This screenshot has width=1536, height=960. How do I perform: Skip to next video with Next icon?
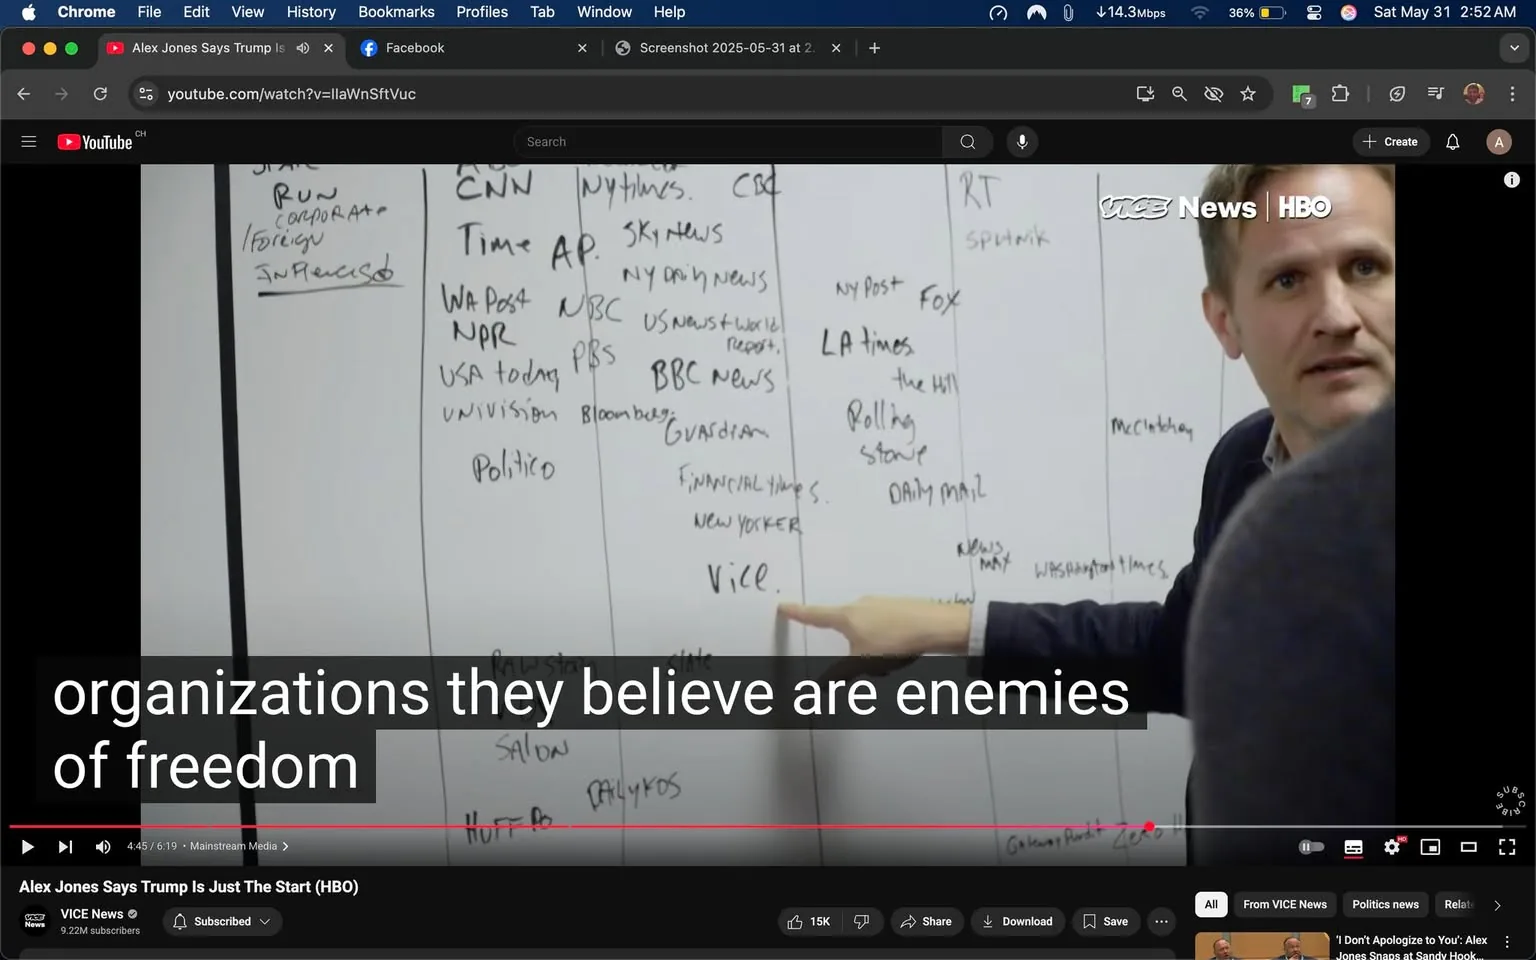click(x=65, y=847)
